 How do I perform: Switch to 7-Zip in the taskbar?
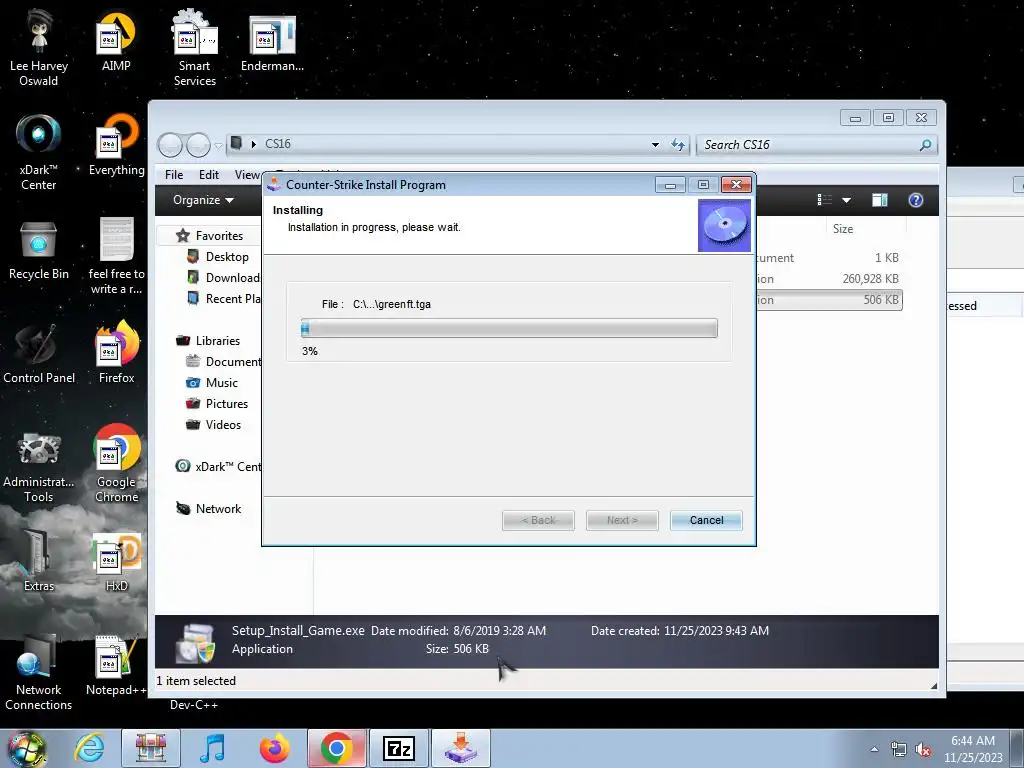399,748
